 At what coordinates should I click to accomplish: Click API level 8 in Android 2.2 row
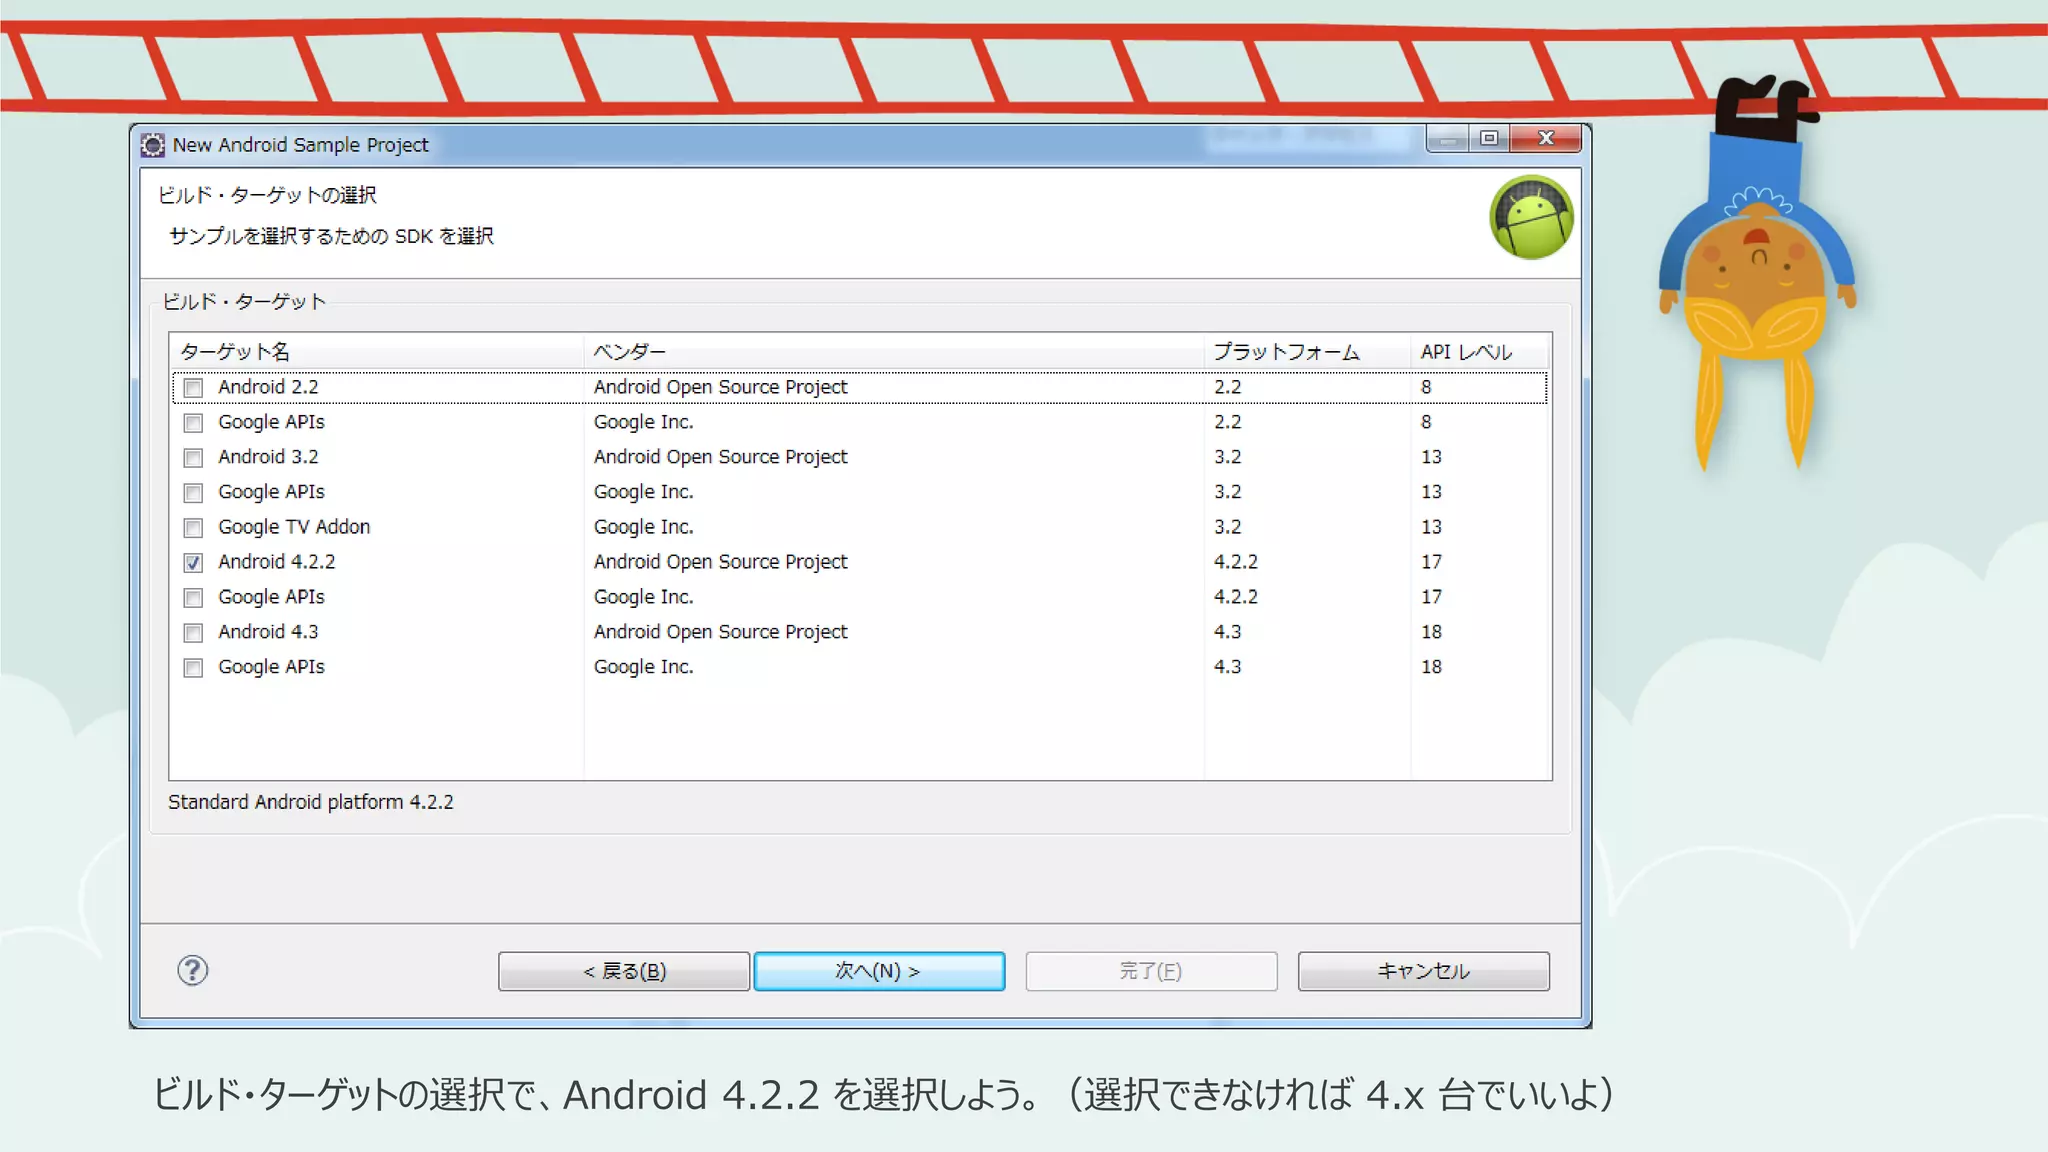(1426, 387)
